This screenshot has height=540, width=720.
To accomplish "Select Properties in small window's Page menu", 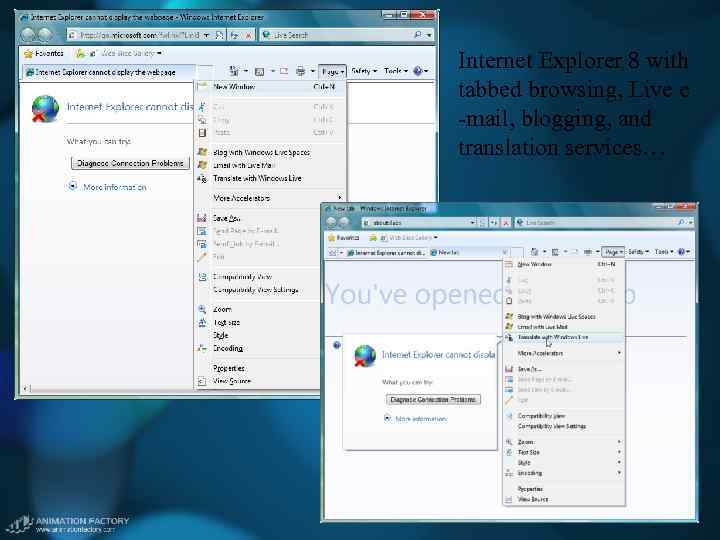I will pyautogui.click(x=564, y=489).
